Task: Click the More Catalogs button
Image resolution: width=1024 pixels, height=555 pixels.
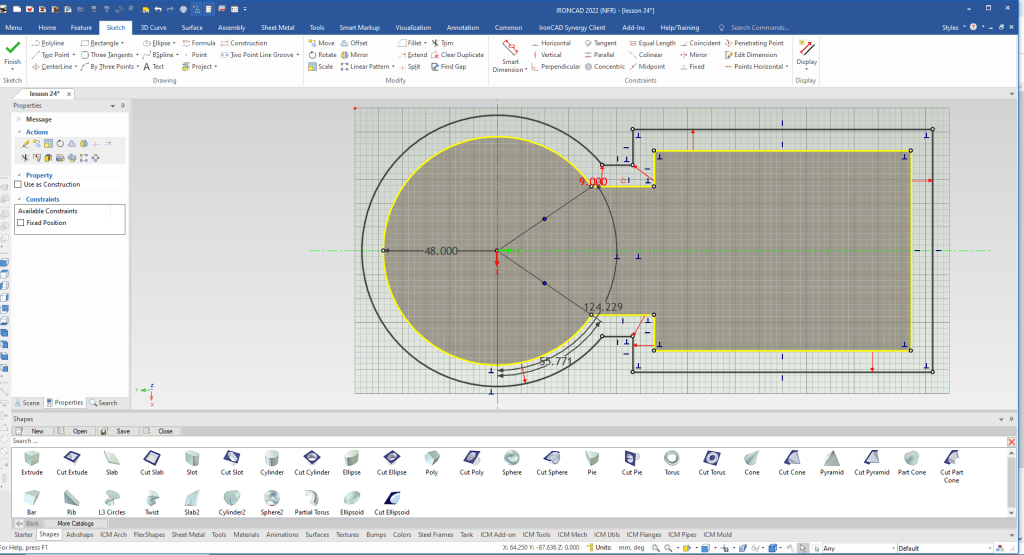Action: [x=76, y=523]
